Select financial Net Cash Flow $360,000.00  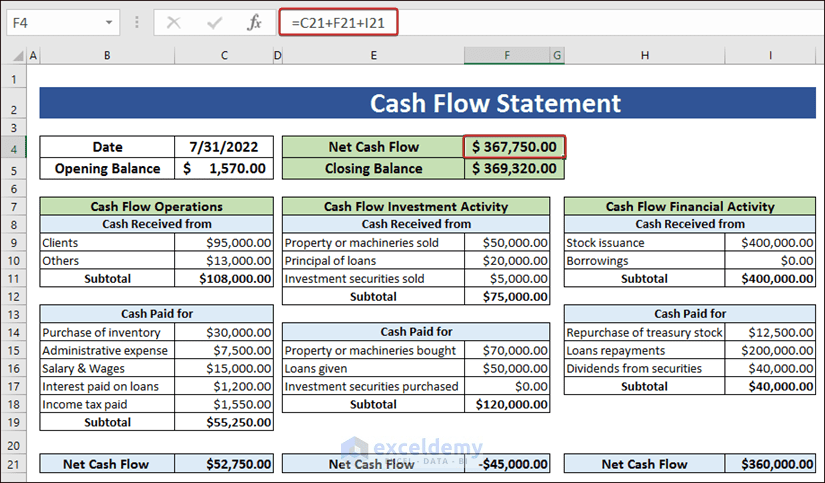770,464
